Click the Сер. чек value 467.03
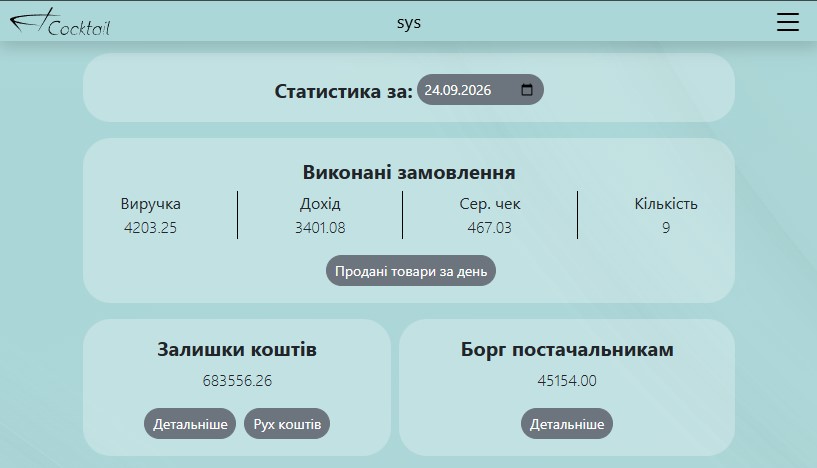This screenshot has height=468, width=817. [490, 228]
